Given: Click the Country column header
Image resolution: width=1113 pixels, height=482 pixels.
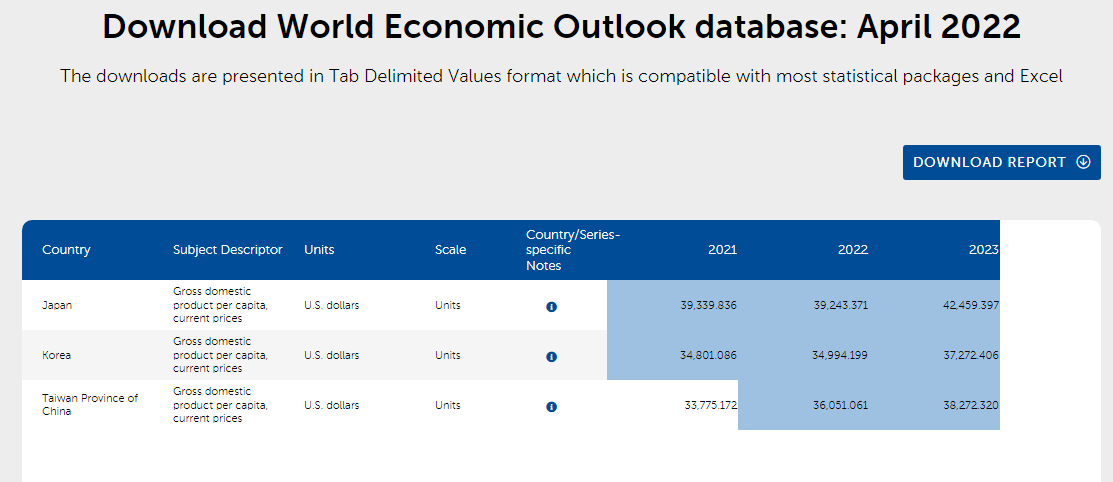Looking at the screenshot, I should coord(66,250).
